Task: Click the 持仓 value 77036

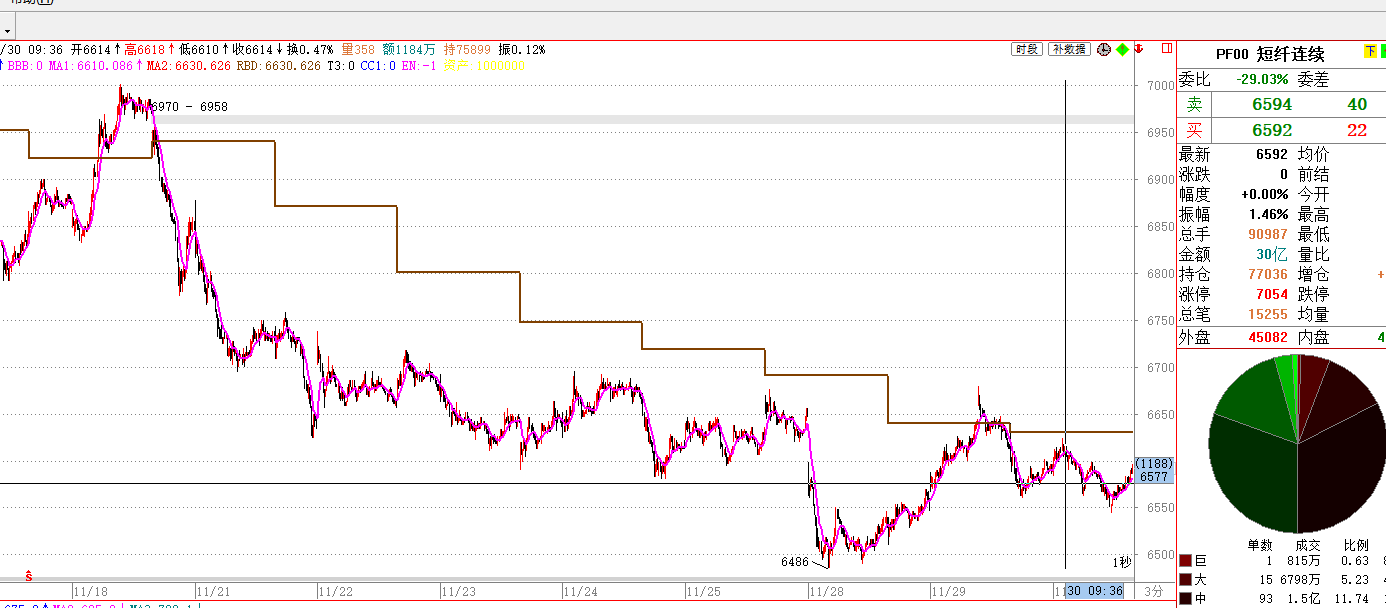Action: pos(1268,274)
